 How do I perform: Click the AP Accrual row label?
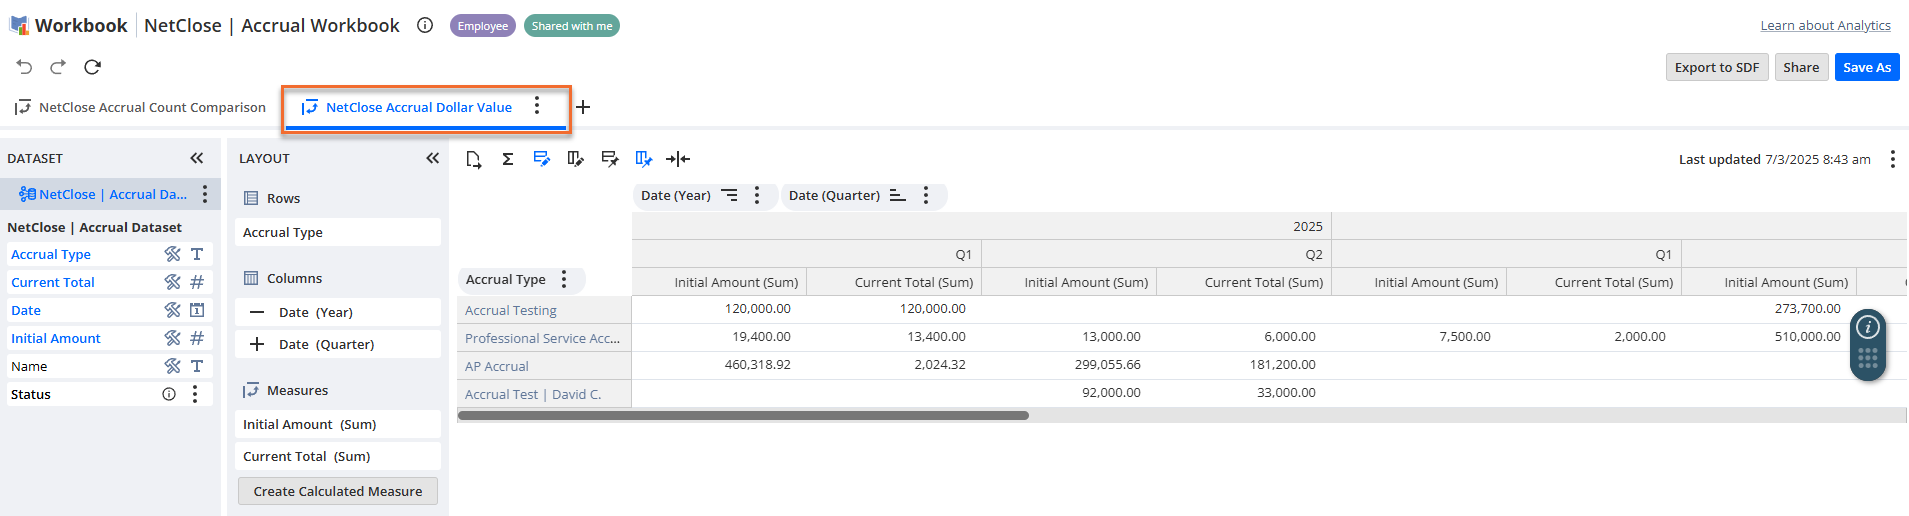click(x=496, y=366)
